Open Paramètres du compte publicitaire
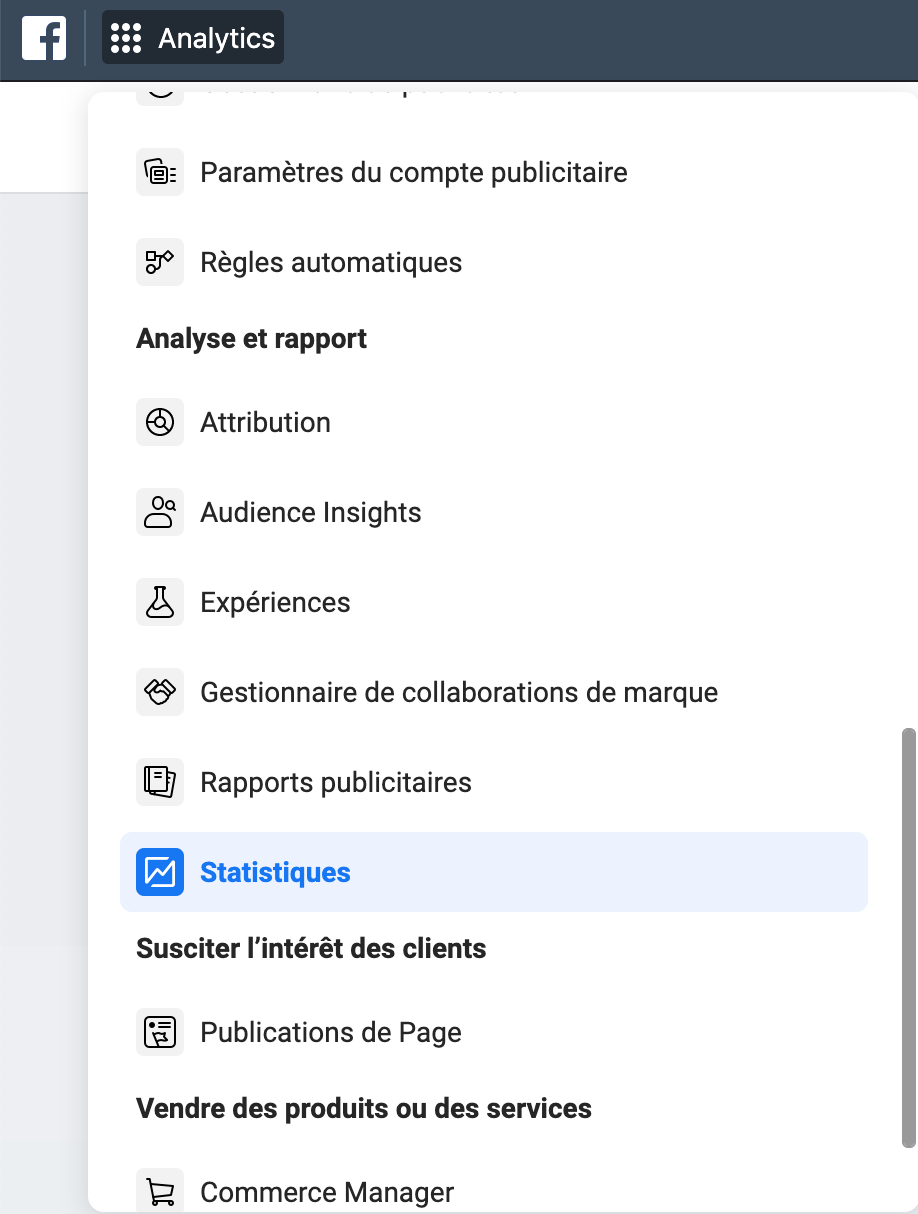918x1214 pixels. 413,172
